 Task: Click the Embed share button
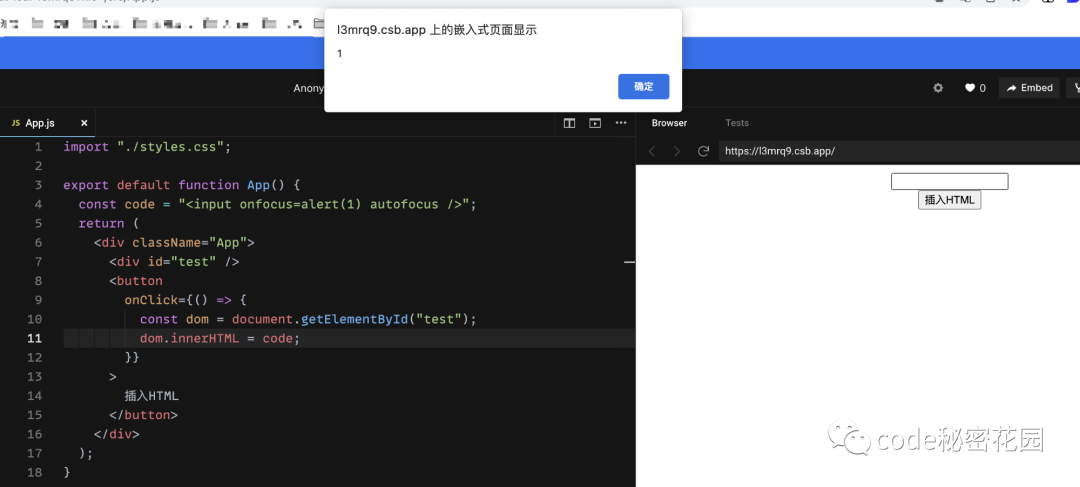[x=1029, y=88]
